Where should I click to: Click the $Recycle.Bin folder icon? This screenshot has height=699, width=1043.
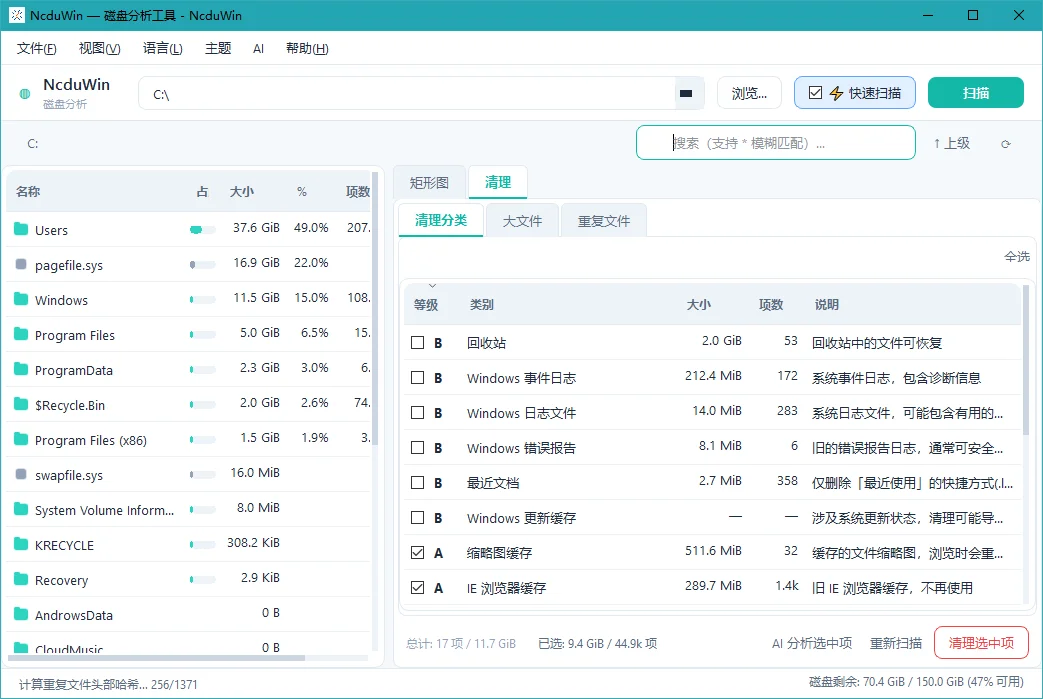tap(21, 404)
